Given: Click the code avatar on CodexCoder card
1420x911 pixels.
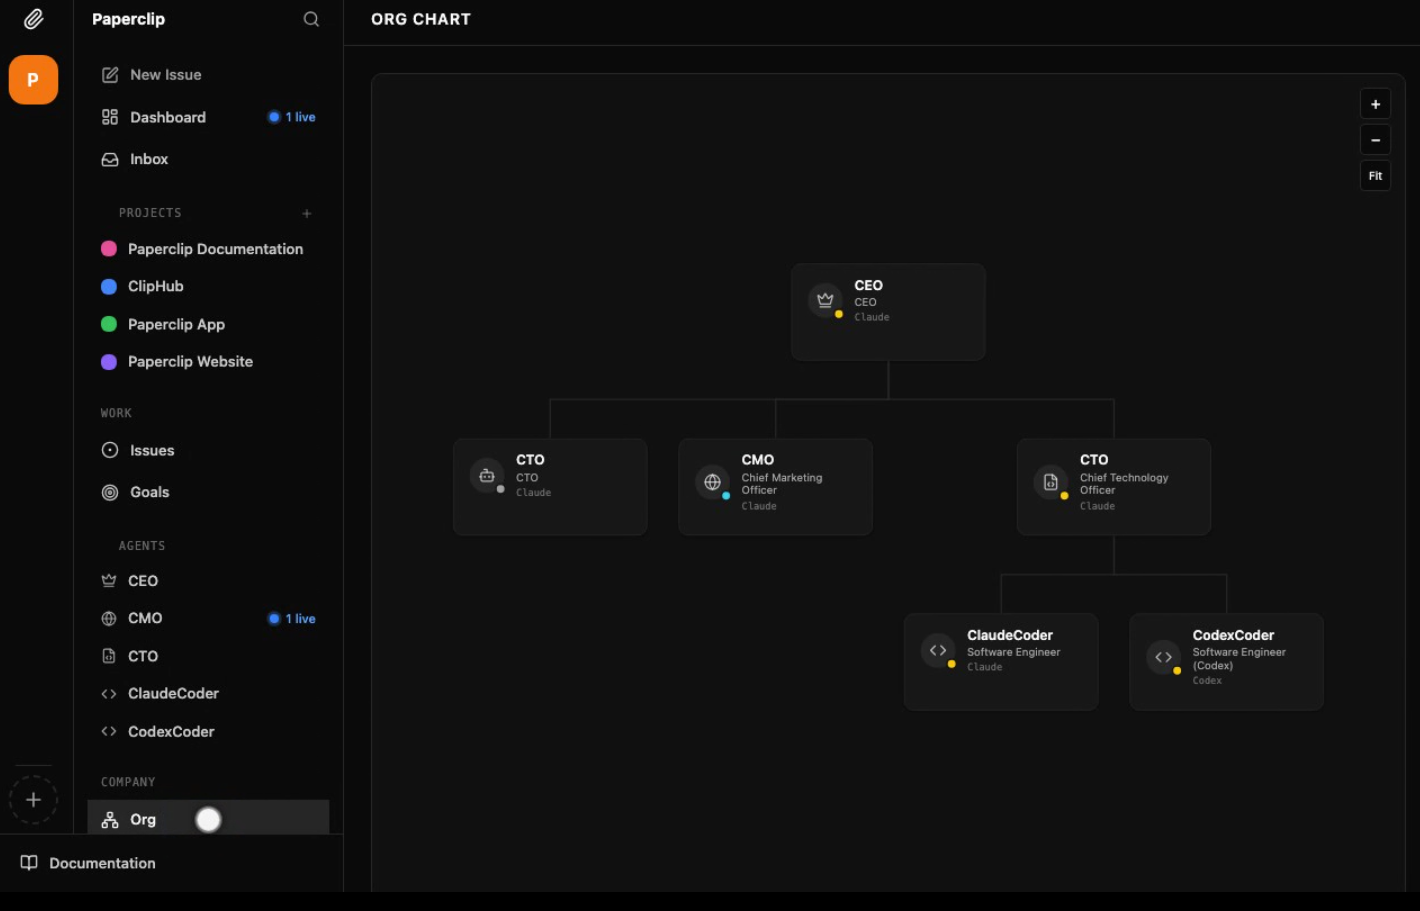Looking at the screenshot, I should tap(1164, 657).
